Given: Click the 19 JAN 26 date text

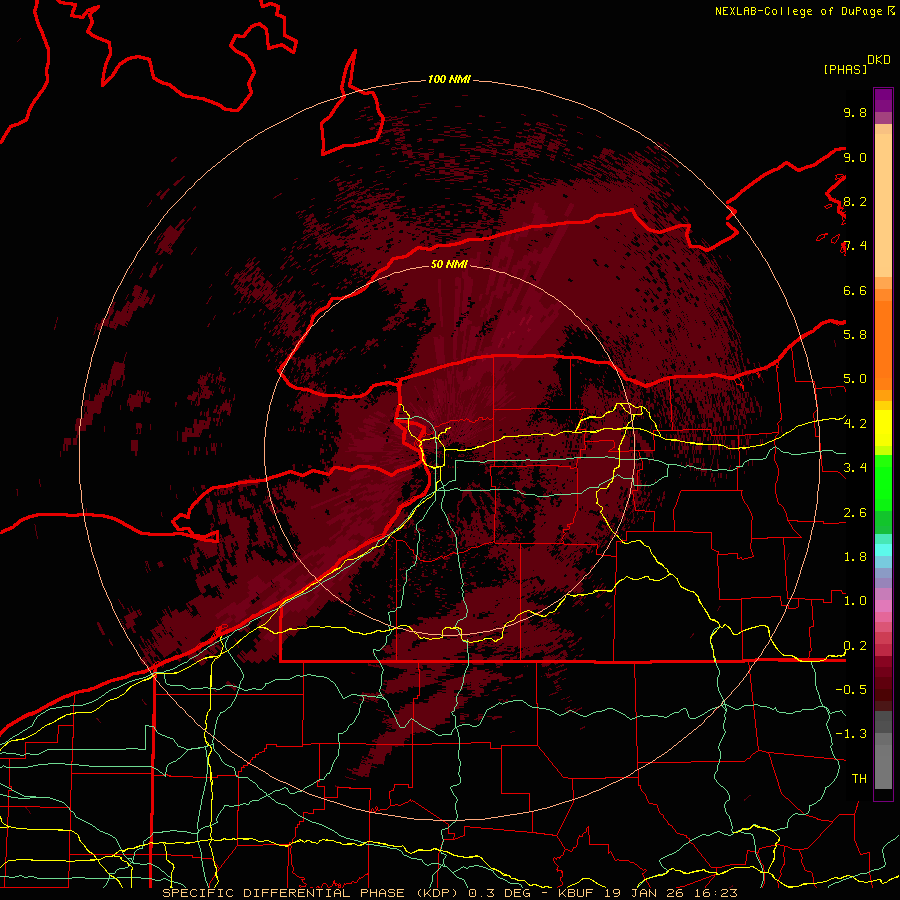Looking at the screenshot, I should (642, 893).
